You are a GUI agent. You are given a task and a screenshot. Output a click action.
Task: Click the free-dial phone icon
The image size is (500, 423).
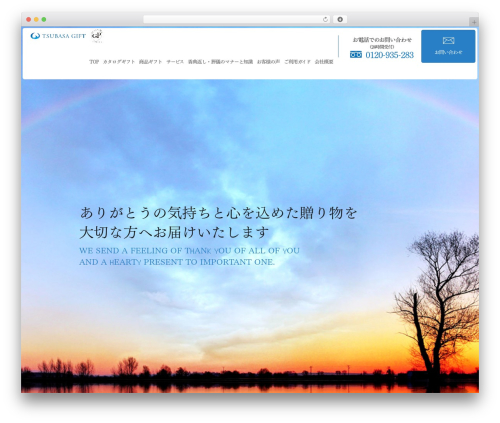click(x=356, y=55)
